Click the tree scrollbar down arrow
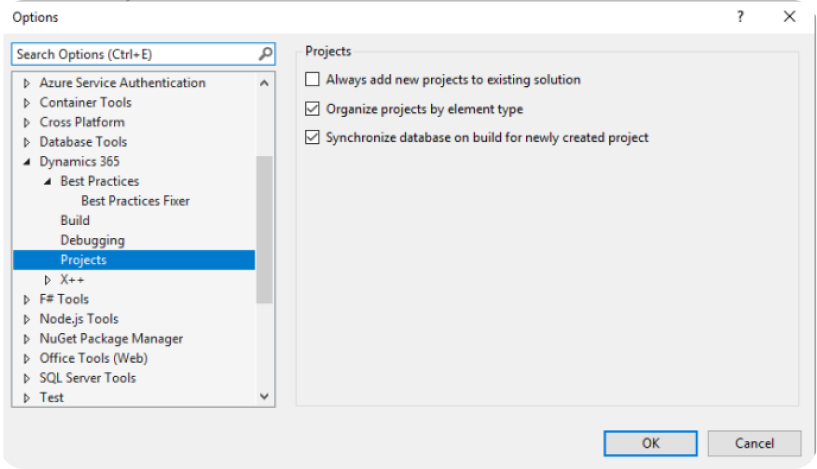 [264, 397]
